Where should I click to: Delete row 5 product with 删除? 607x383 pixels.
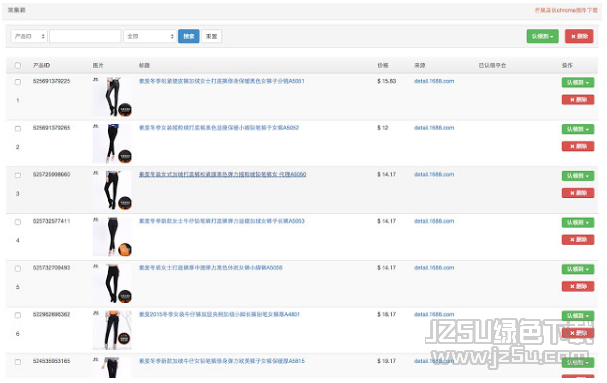point(578,287)
